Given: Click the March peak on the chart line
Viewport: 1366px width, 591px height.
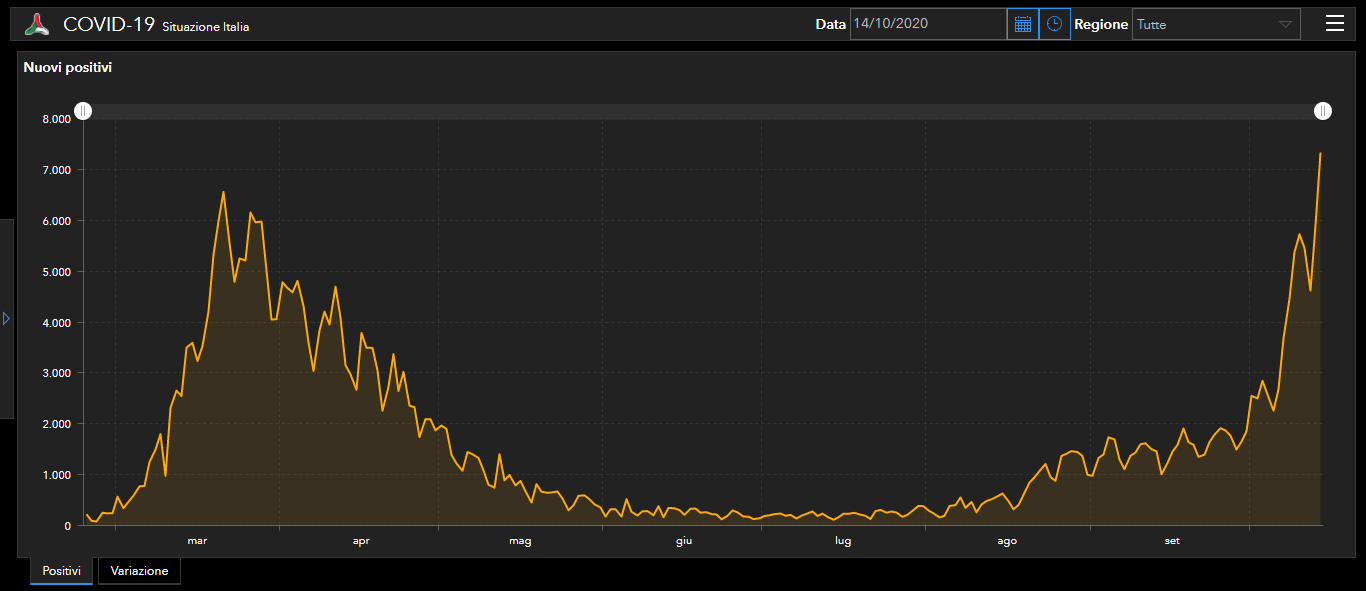Looking at the screenshot, I should 223,192.
